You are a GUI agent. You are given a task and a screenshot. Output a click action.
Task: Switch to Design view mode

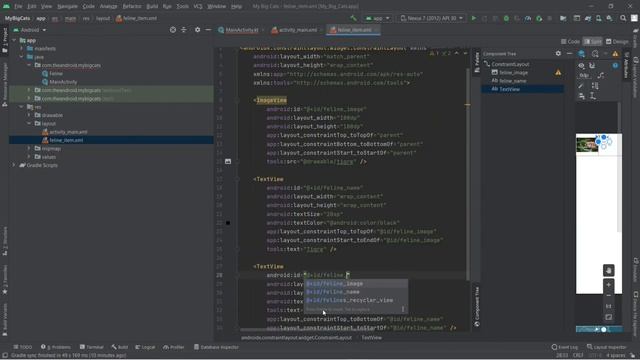(x=617, y=42)
